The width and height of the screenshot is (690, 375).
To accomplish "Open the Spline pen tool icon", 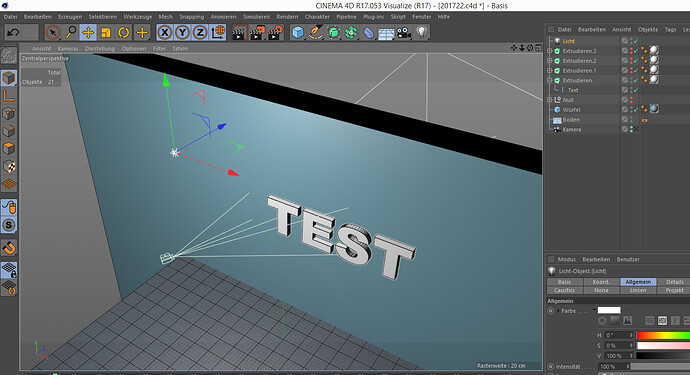I will 316,33.
